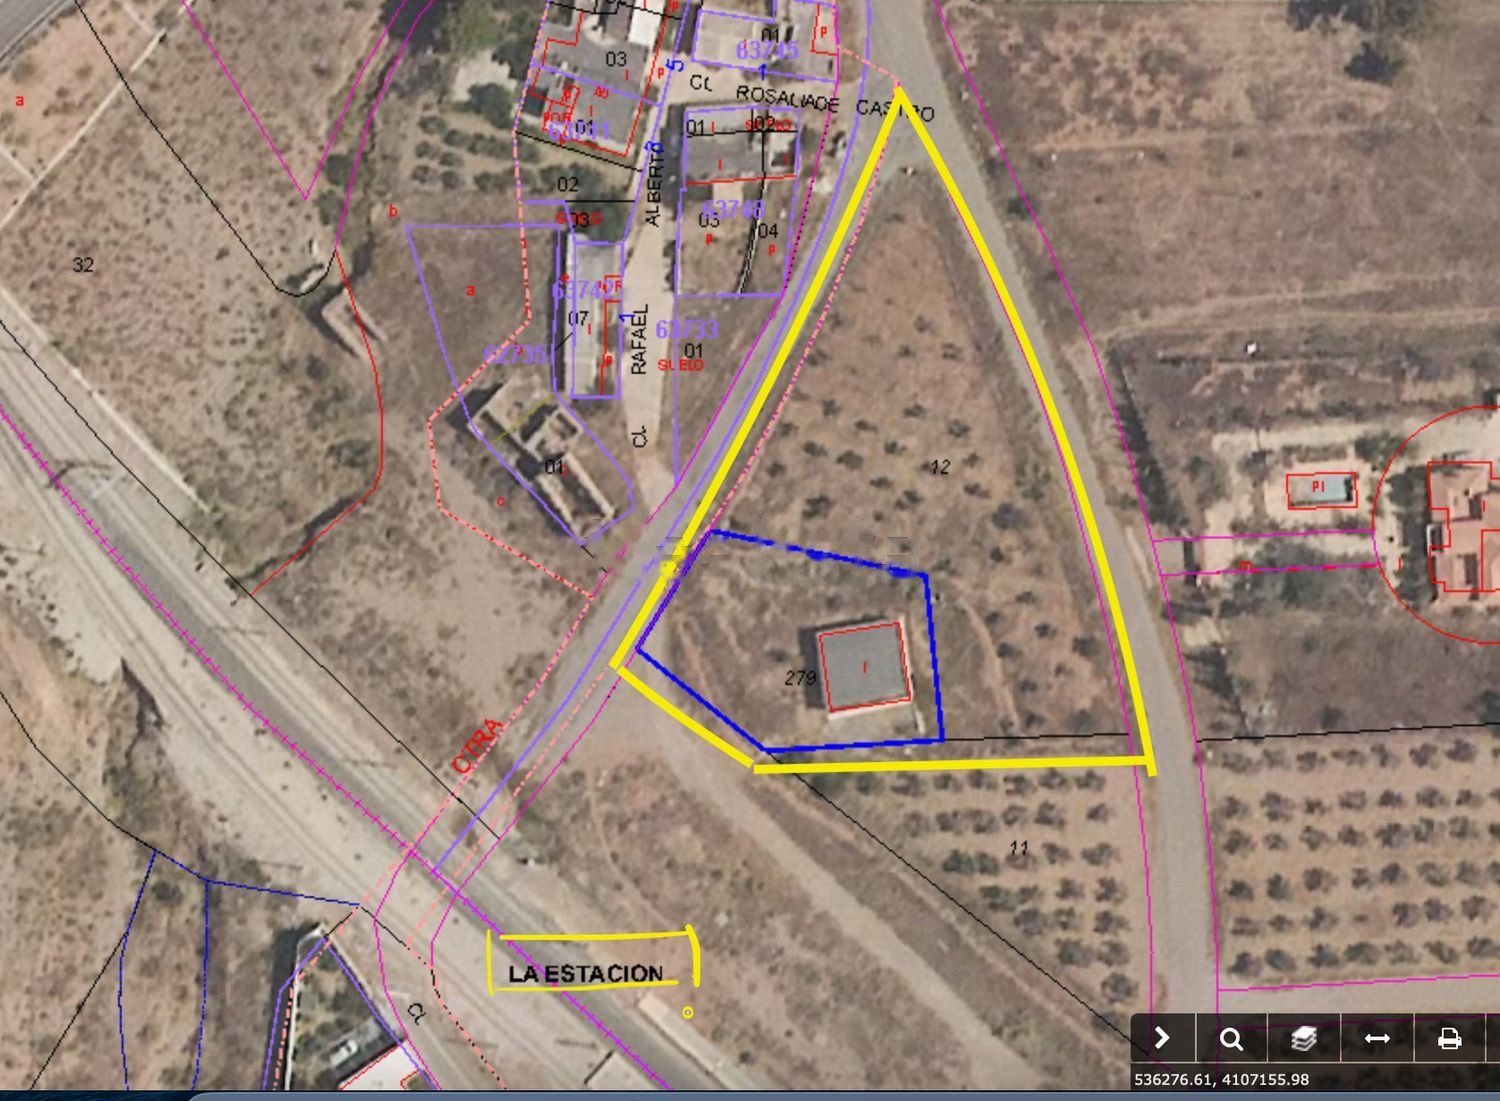Click the RAFAEL street name label

pos(639,340)
